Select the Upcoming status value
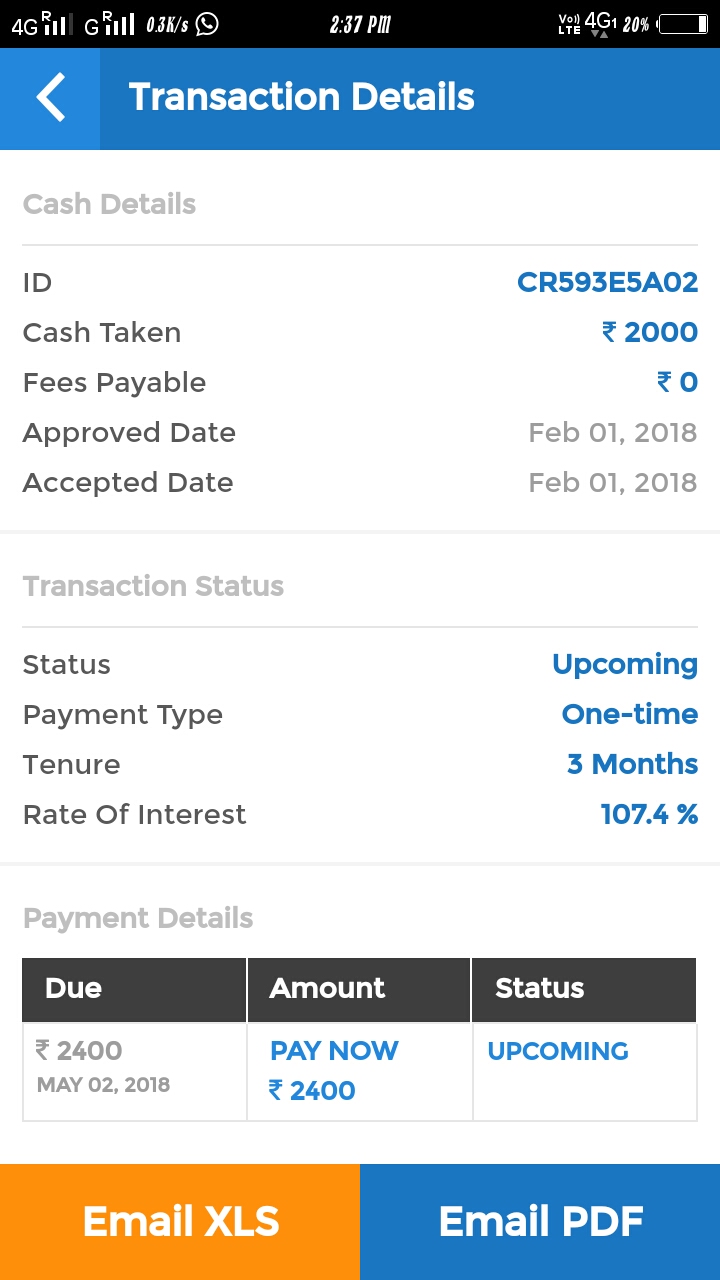720x1280 pixels. [624, 665]
